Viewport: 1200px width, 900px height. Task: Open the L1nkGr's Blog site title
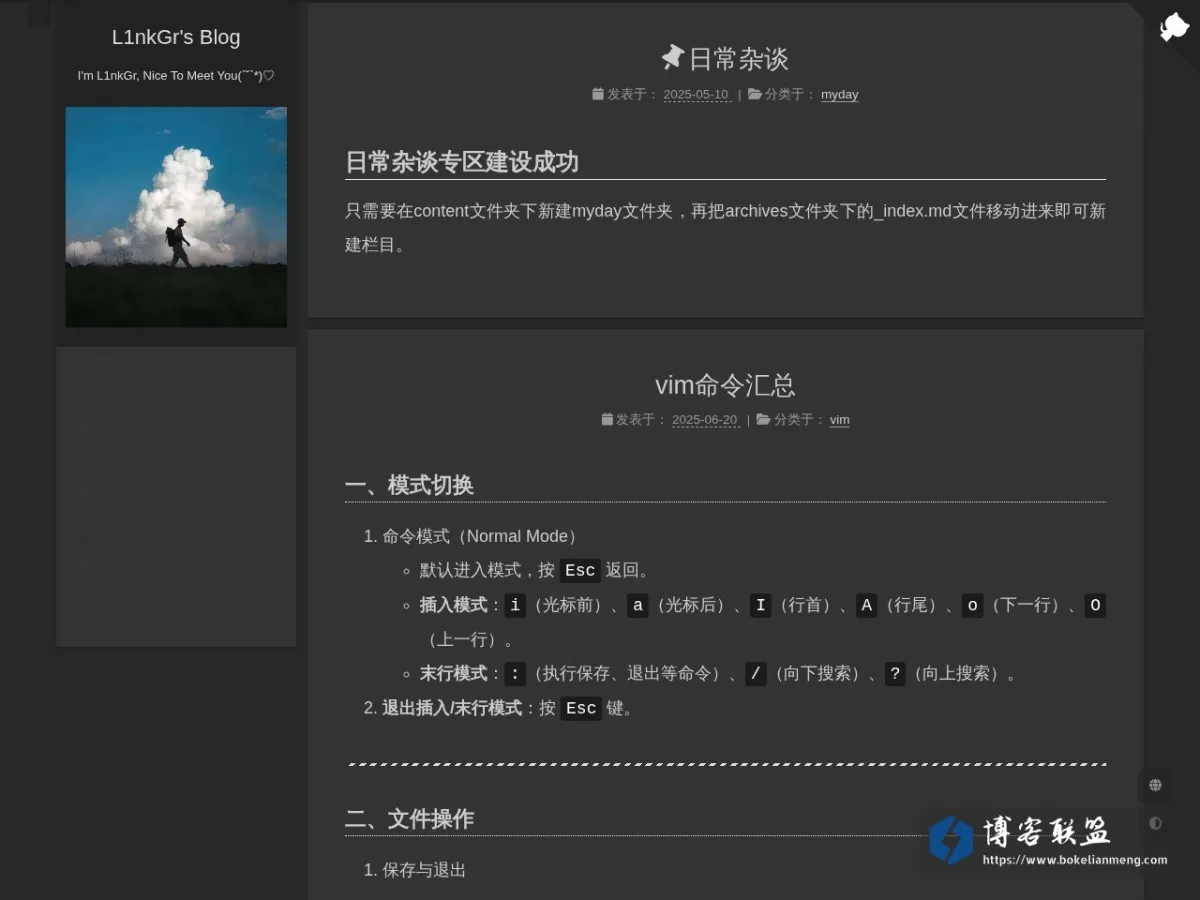click(176, 37)
